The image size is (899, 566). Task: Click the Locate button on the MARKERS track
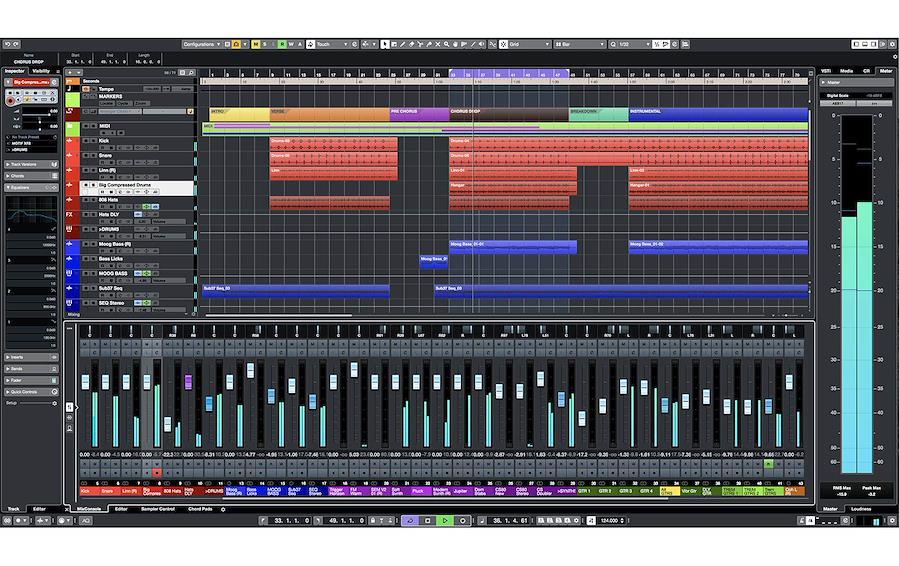(106, 102)
